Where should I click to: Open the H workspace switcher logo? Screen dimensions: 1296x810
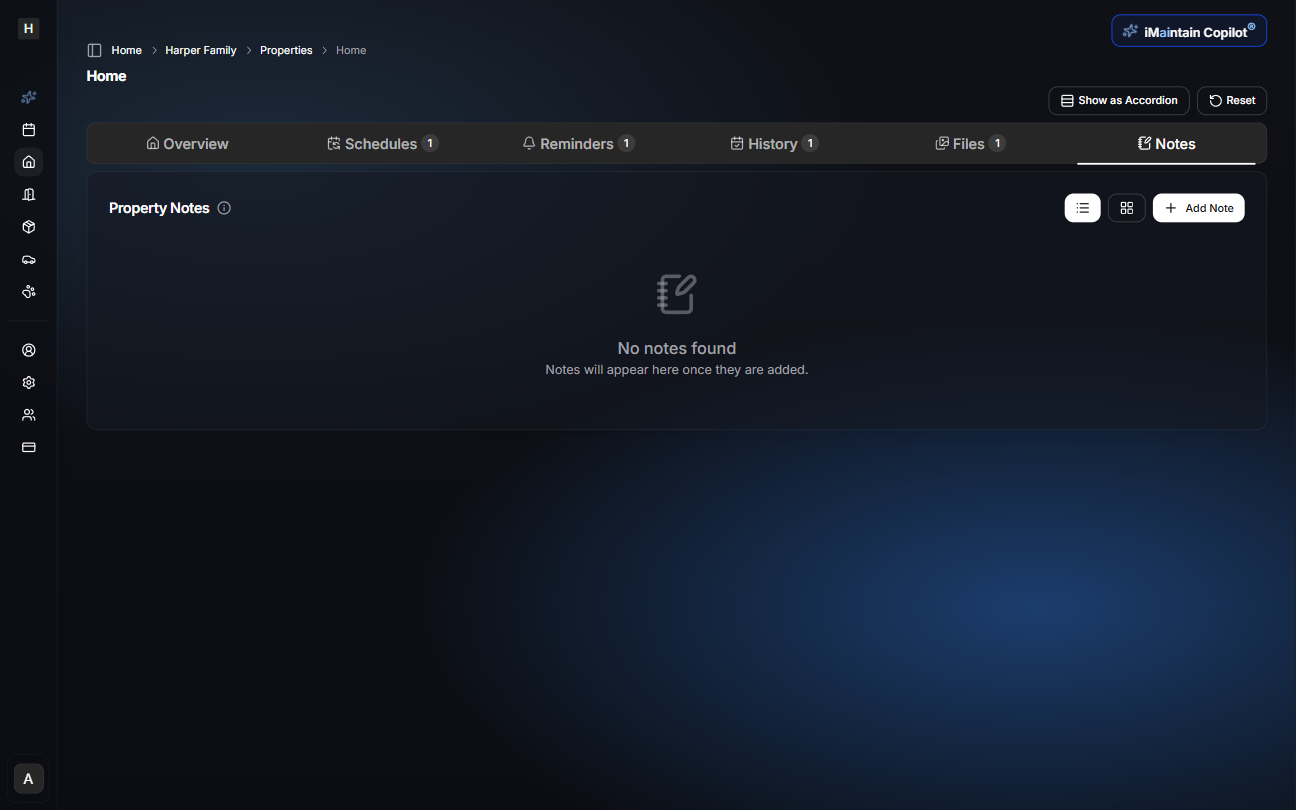[28, 28]
